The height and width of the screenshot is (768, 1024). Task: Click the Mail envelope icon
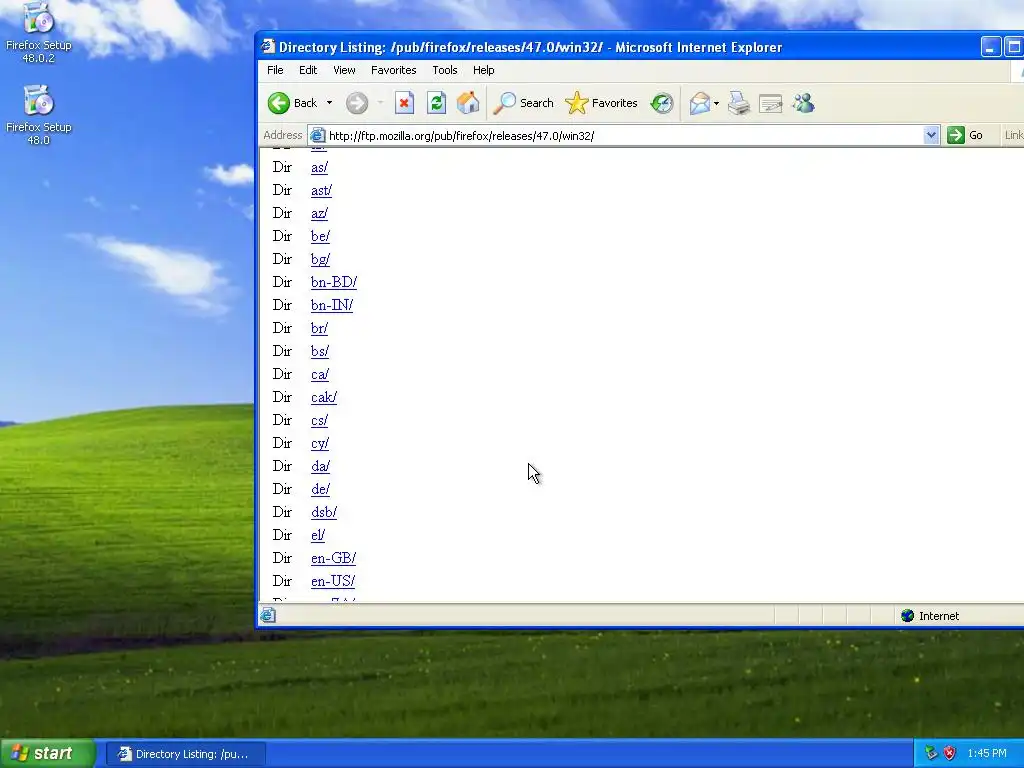click(699, 103)
